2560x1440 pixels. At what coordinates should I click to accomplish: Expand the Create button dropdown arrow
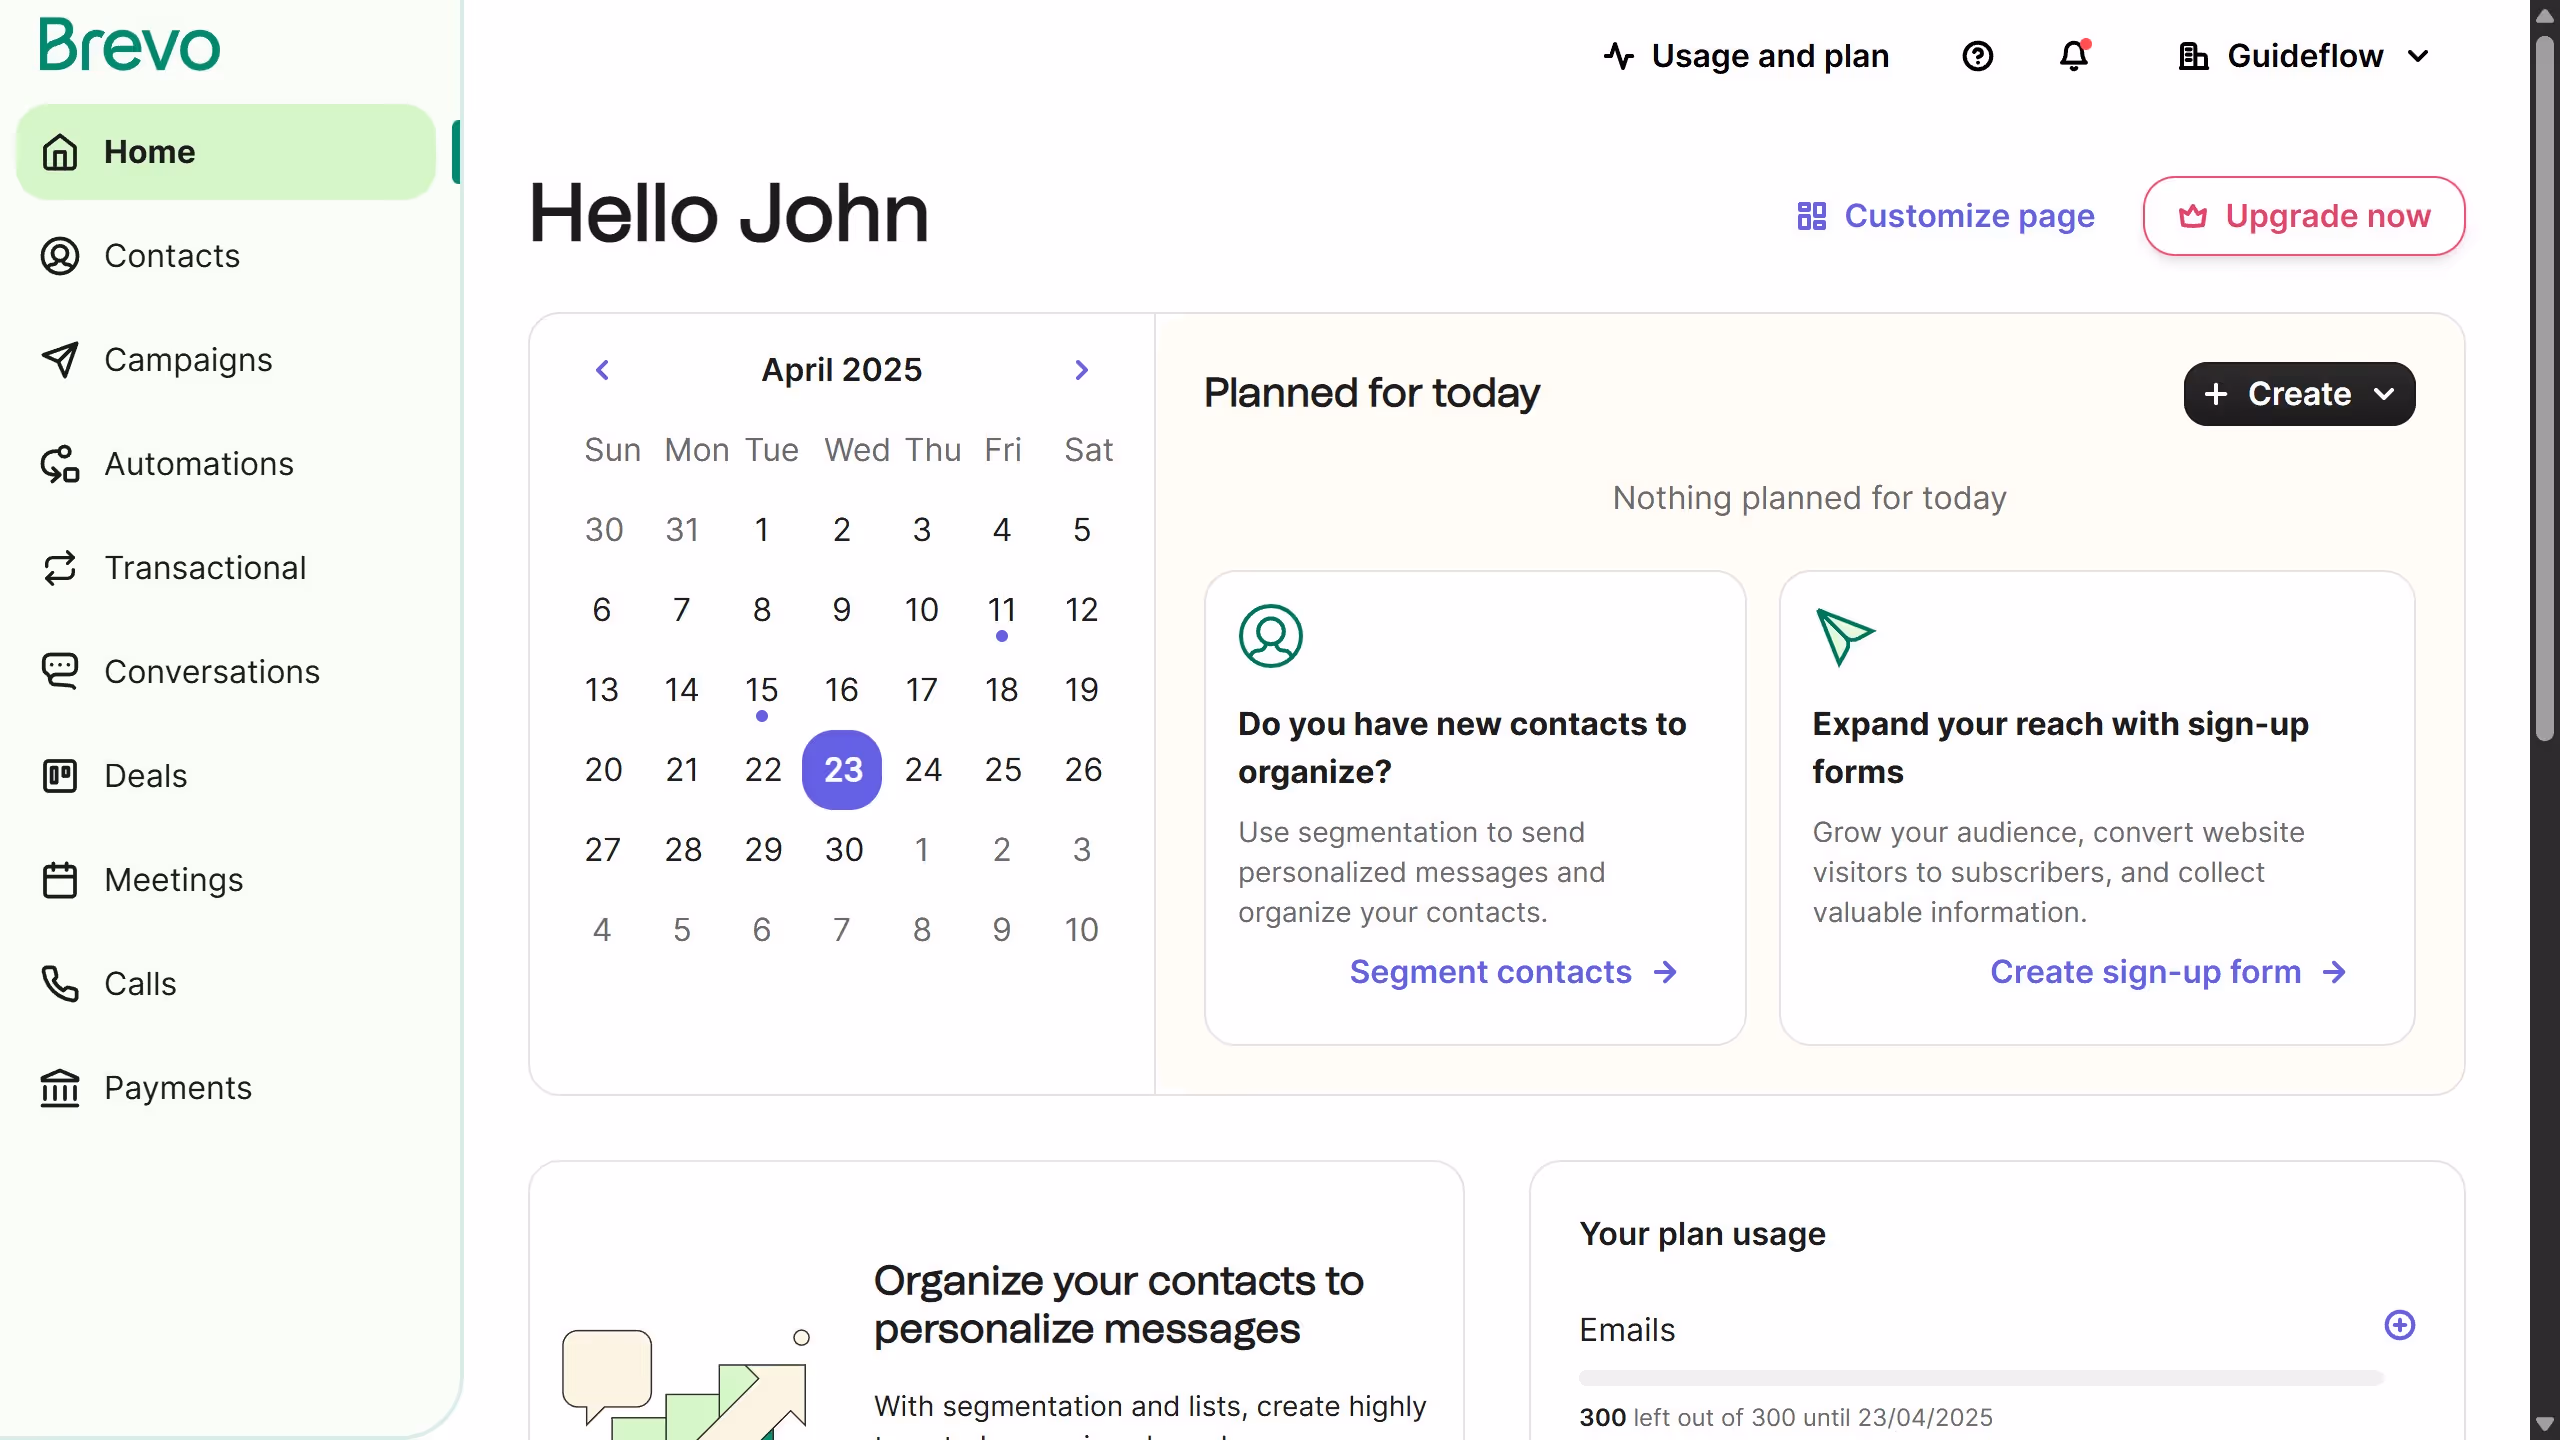2384,394
